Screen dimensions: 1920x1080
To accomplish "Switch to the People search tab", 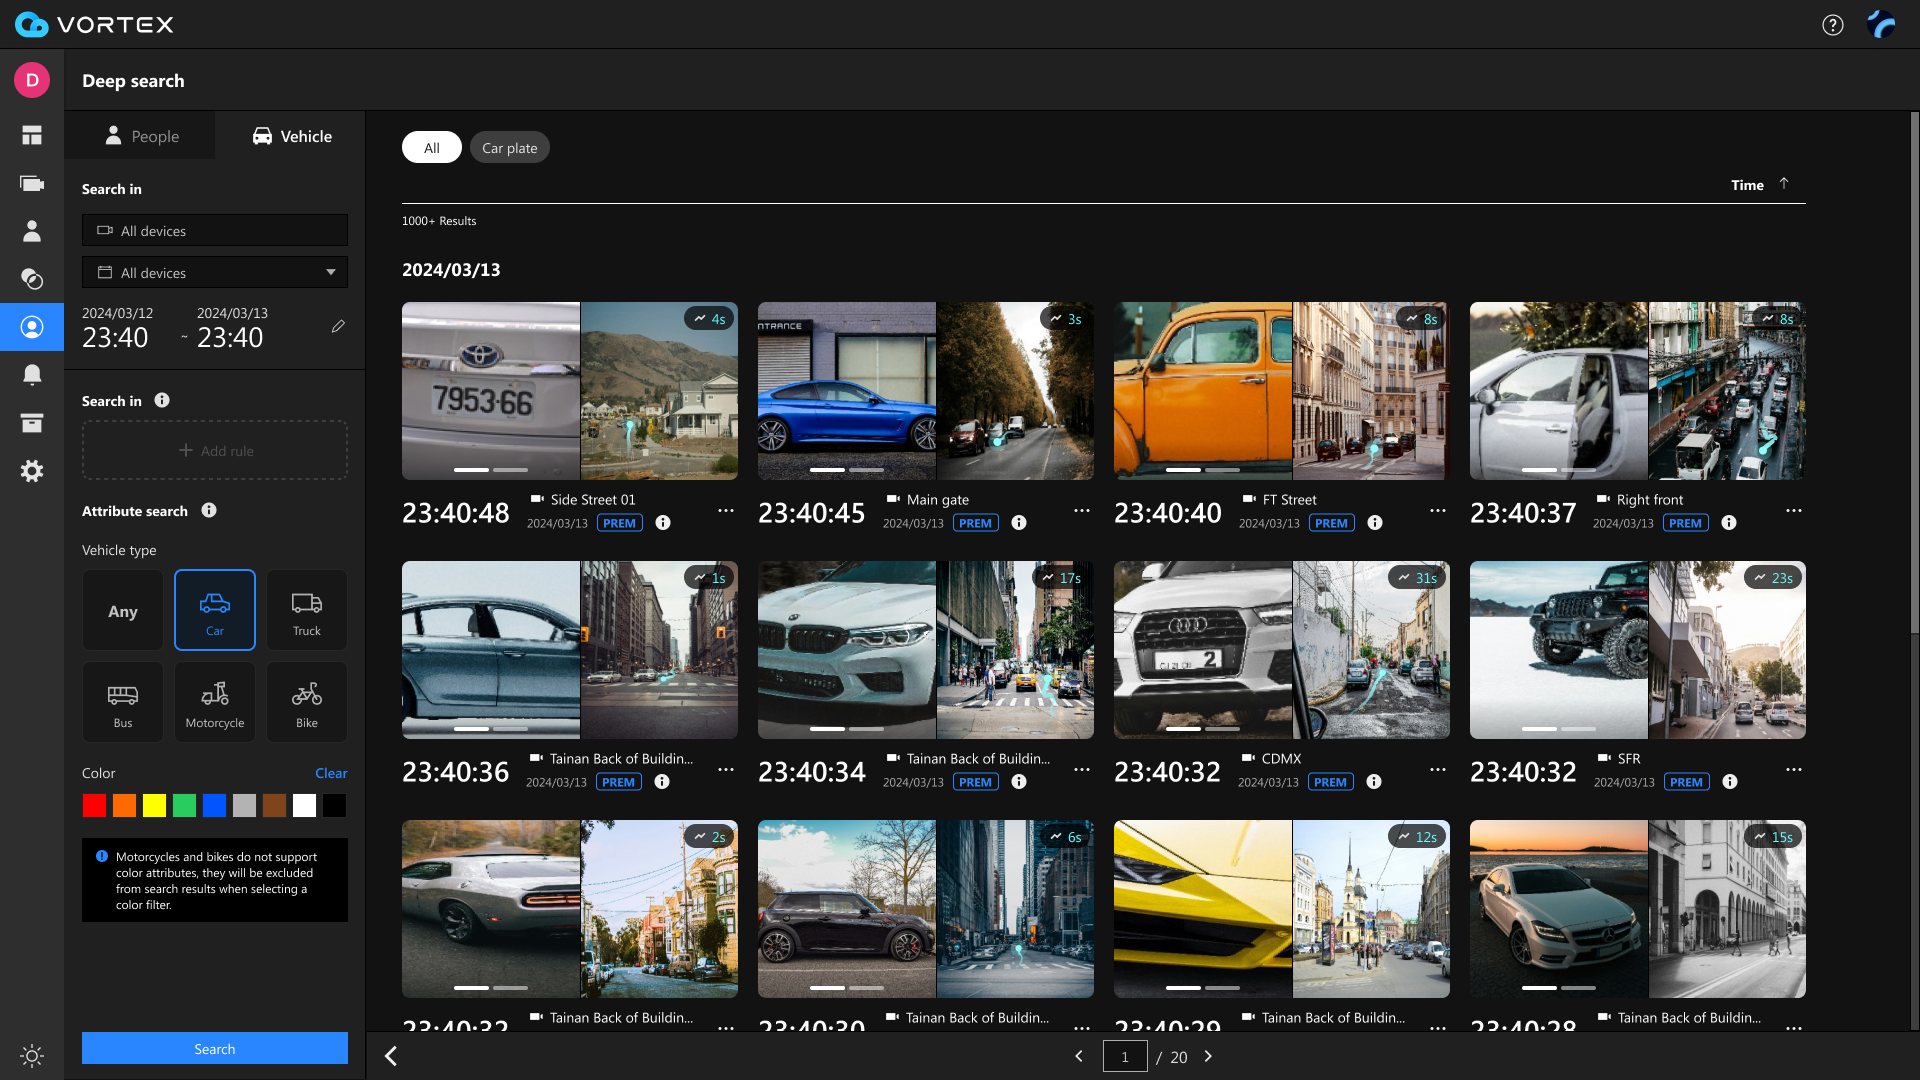I will [x=140, y=135].
